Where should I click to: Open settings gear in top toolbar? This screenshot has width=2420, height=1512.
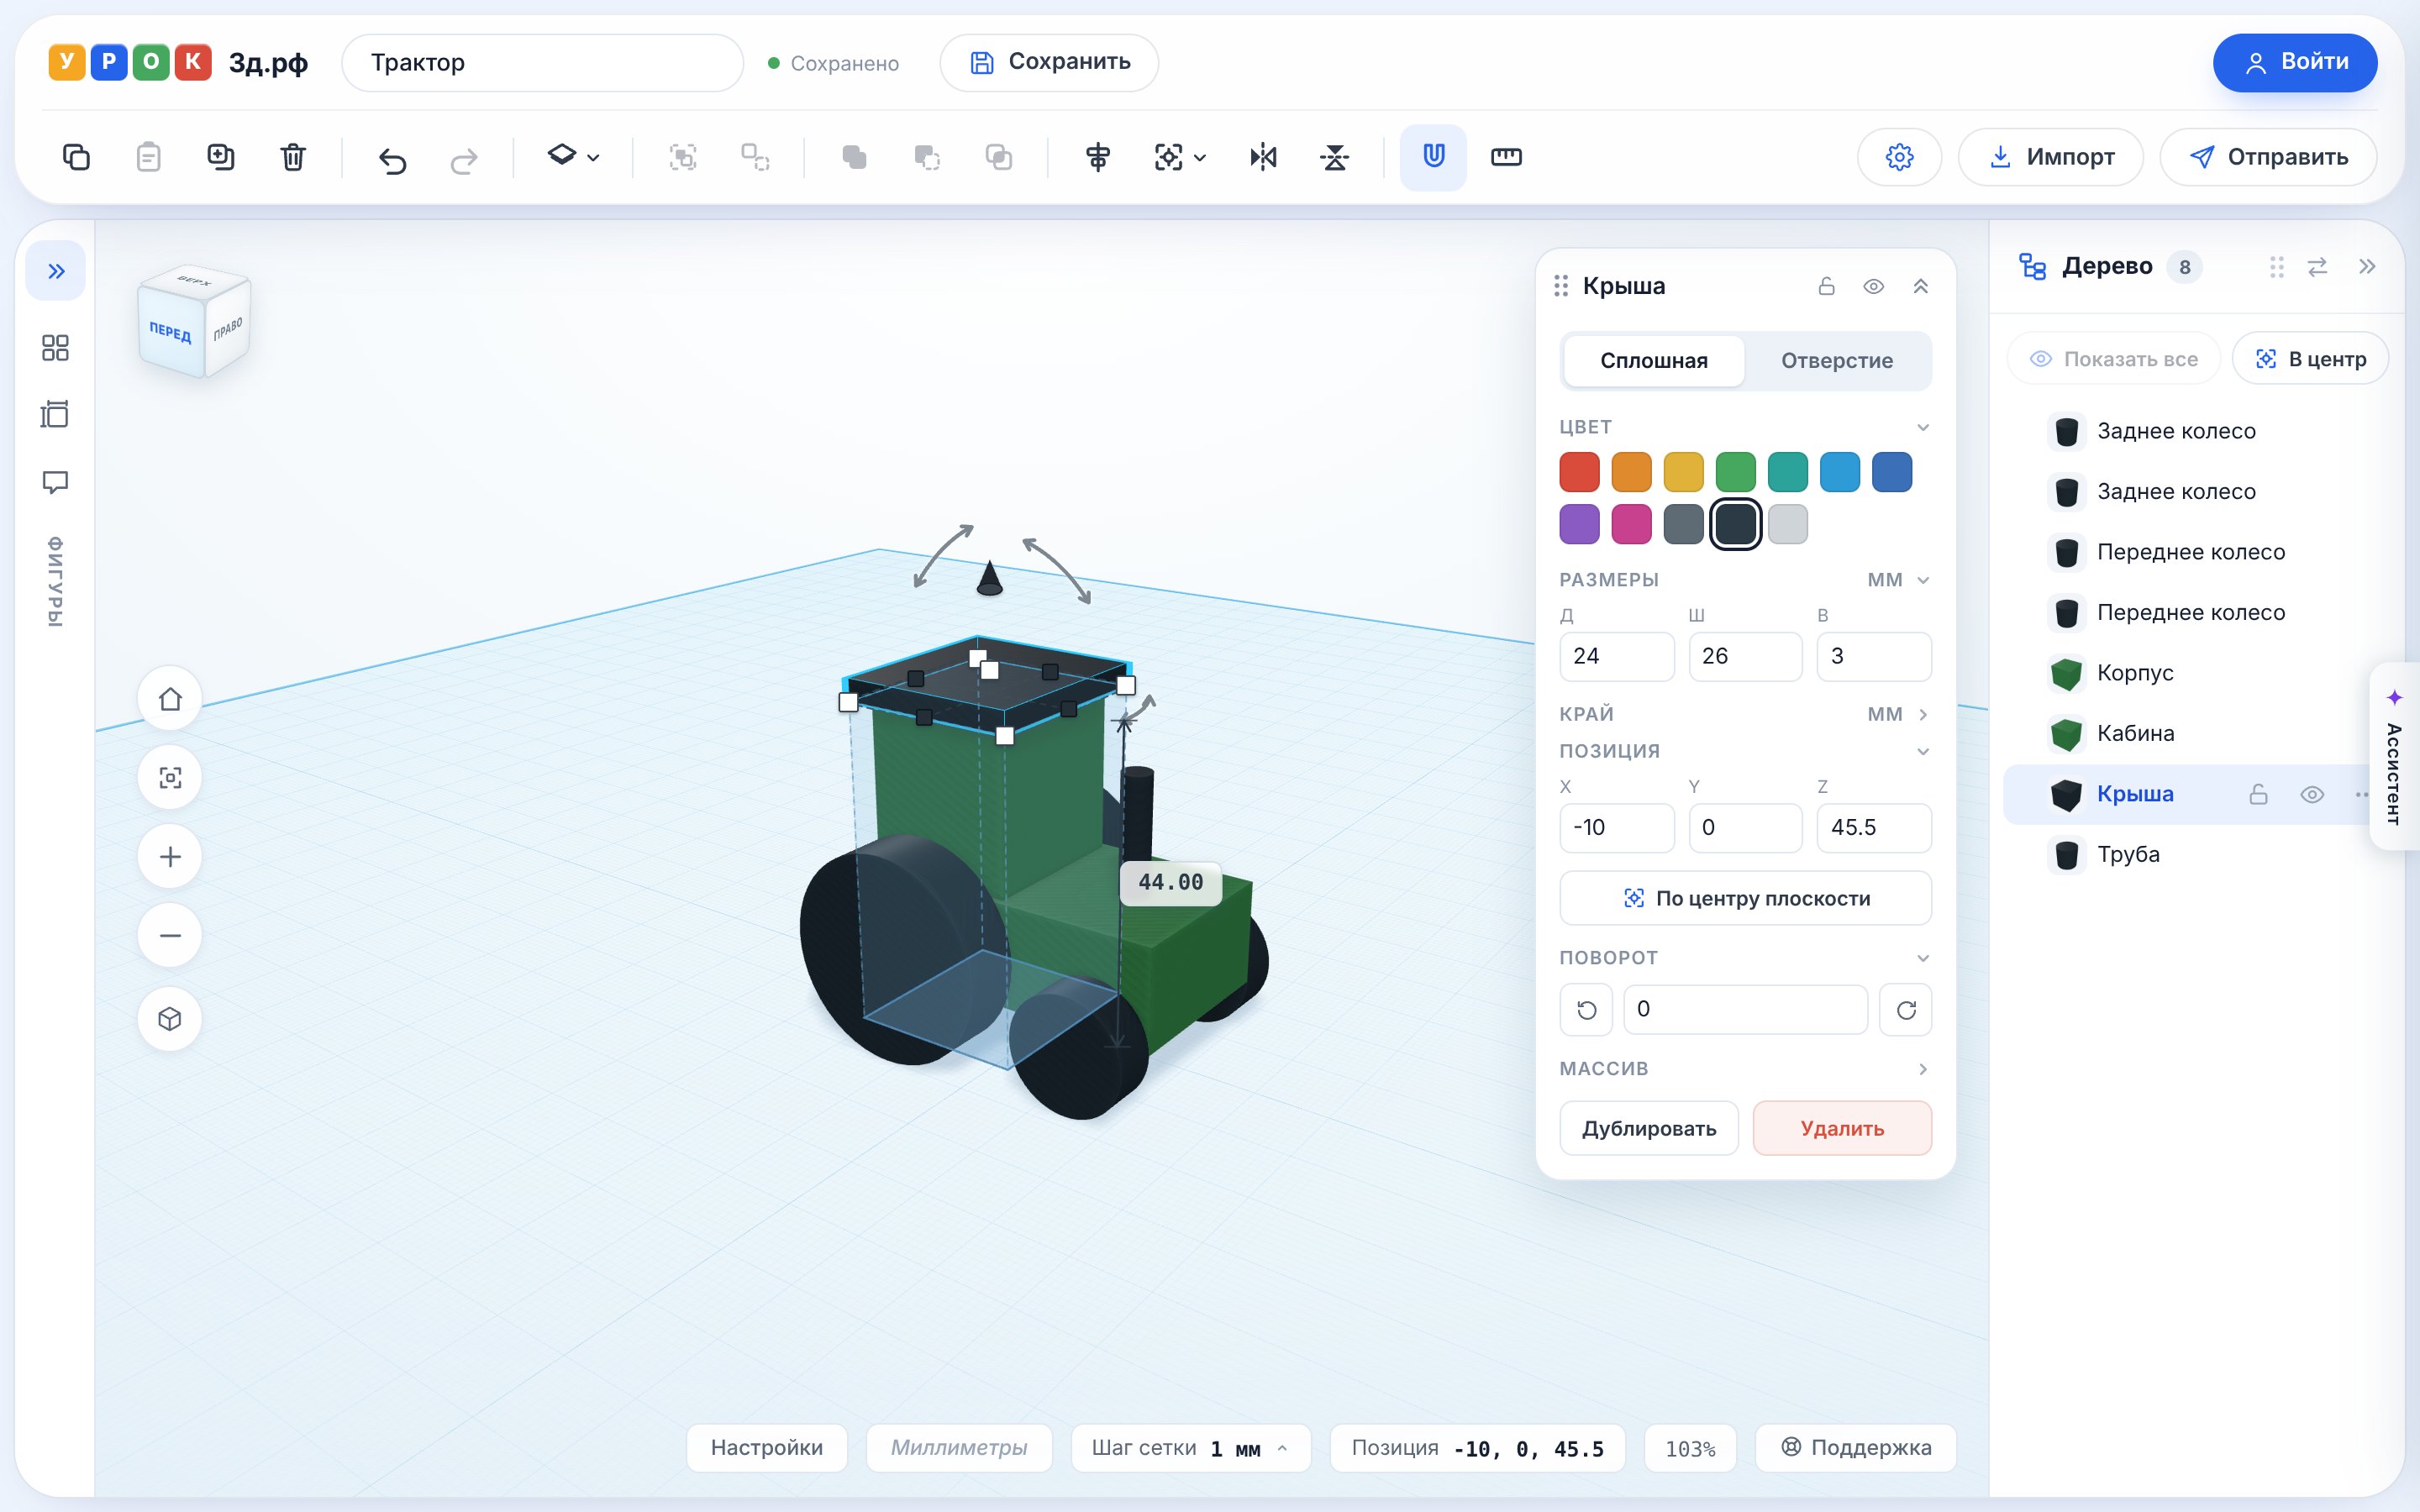1899,157
